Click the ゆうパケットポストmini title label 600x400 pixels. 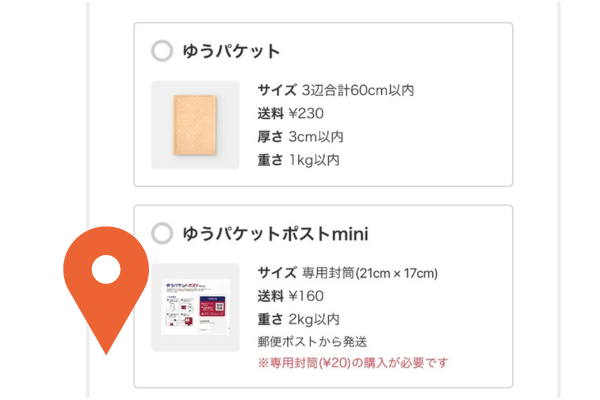(x=275, y=233)
